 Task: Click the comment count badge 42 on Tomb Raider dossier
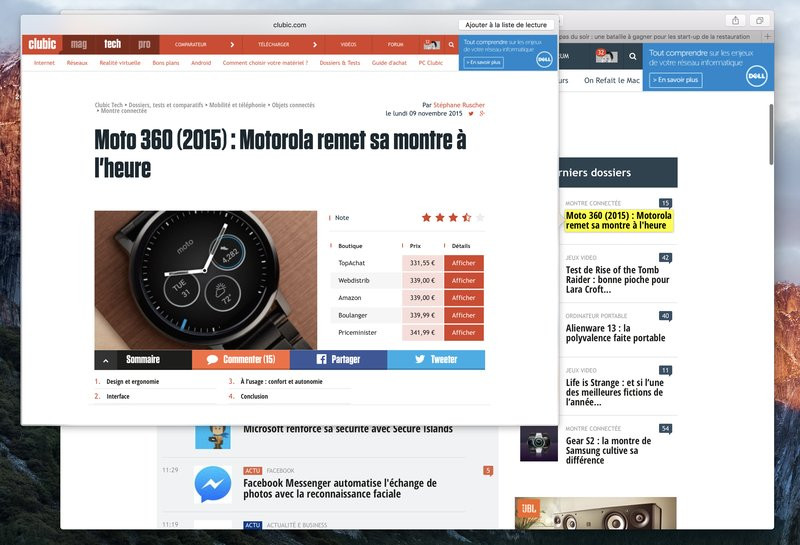[665, 258]
